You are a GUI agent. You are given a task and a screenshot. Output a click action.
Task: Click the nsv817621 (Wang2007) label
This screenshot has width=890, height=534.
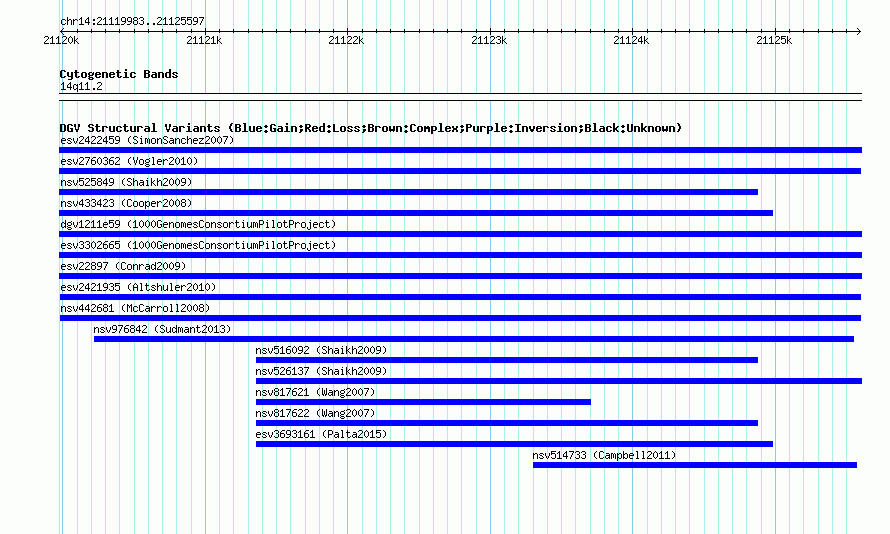point(315,392)
